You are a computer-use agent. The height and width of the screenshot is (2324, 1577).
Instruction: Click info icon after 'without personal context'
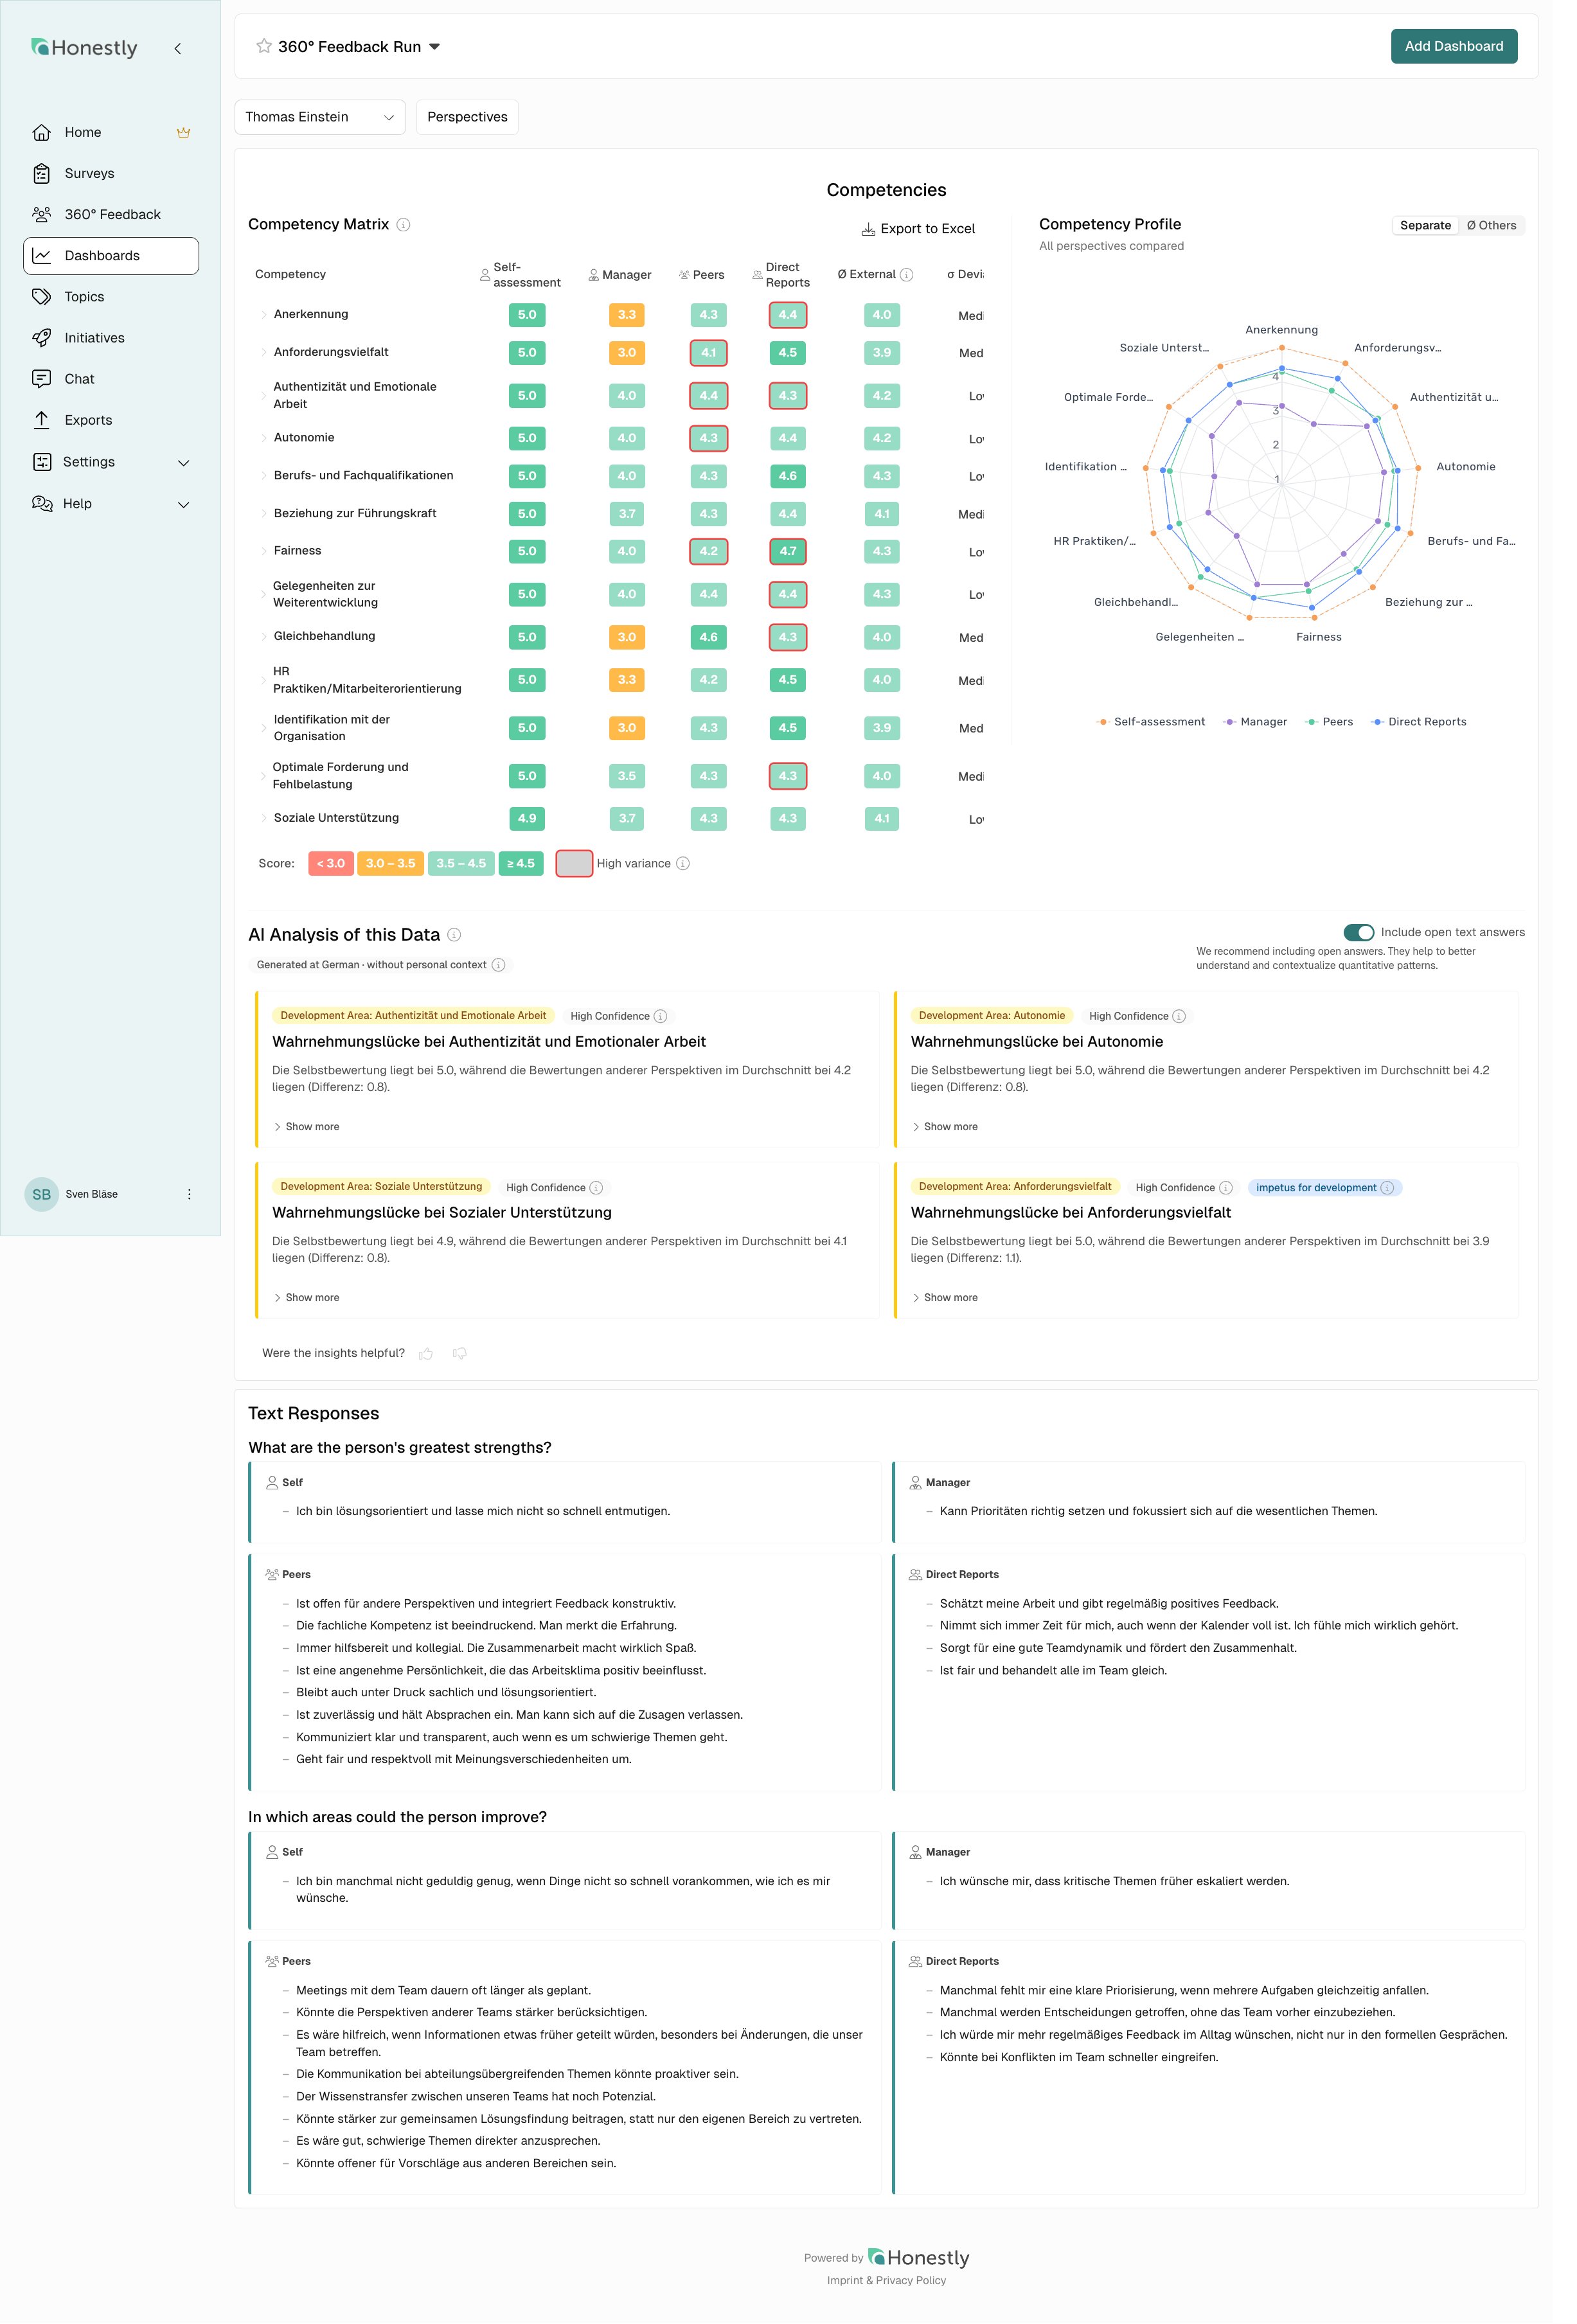pos(499,965)
